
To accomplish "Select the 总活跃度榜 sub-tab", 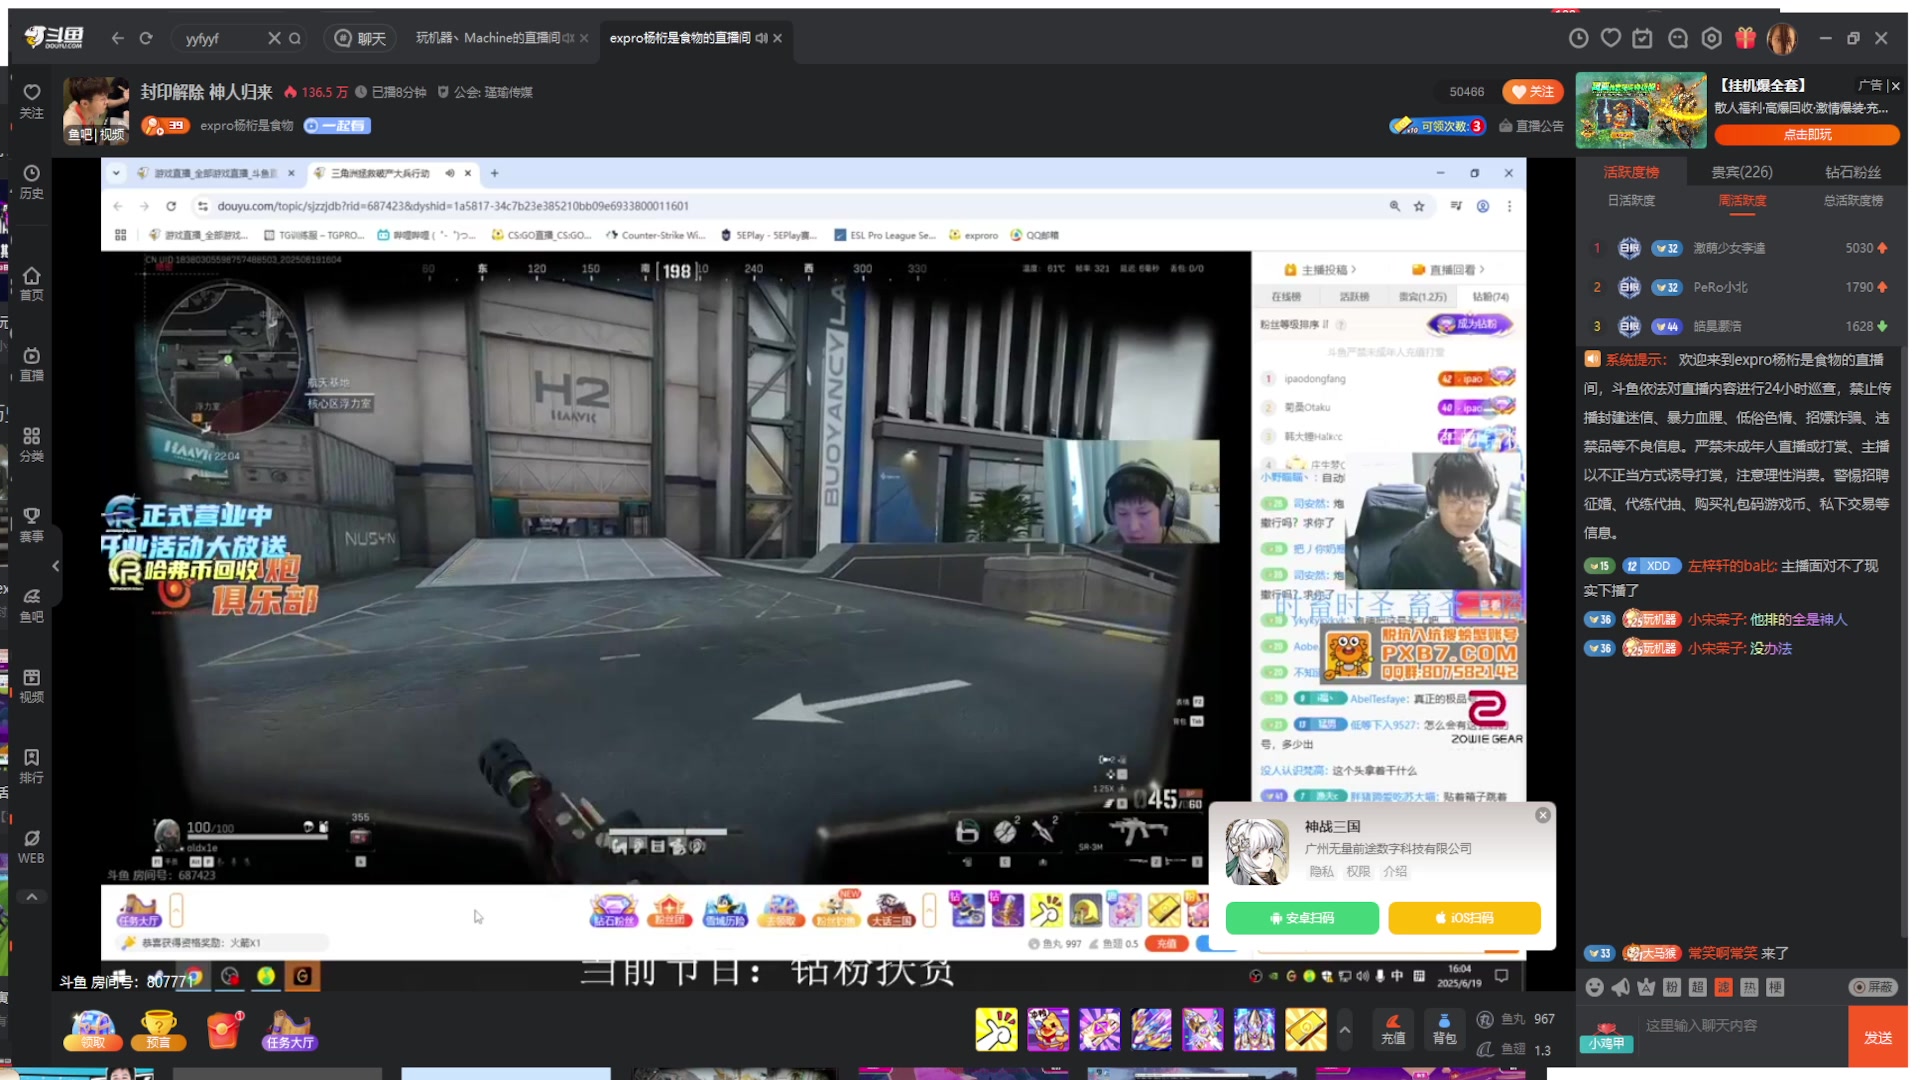I will (x=1852, y=201).
